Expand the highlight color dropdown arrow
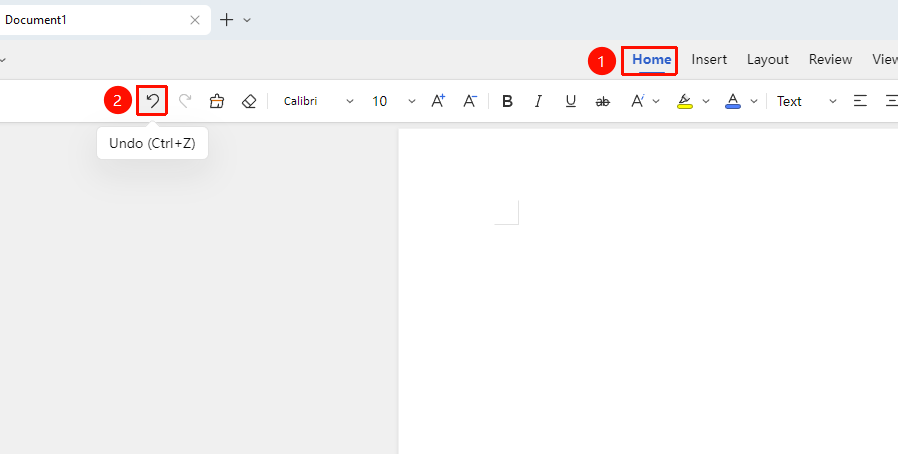Viewport: 898px width, 454px height. pos(706,101)
